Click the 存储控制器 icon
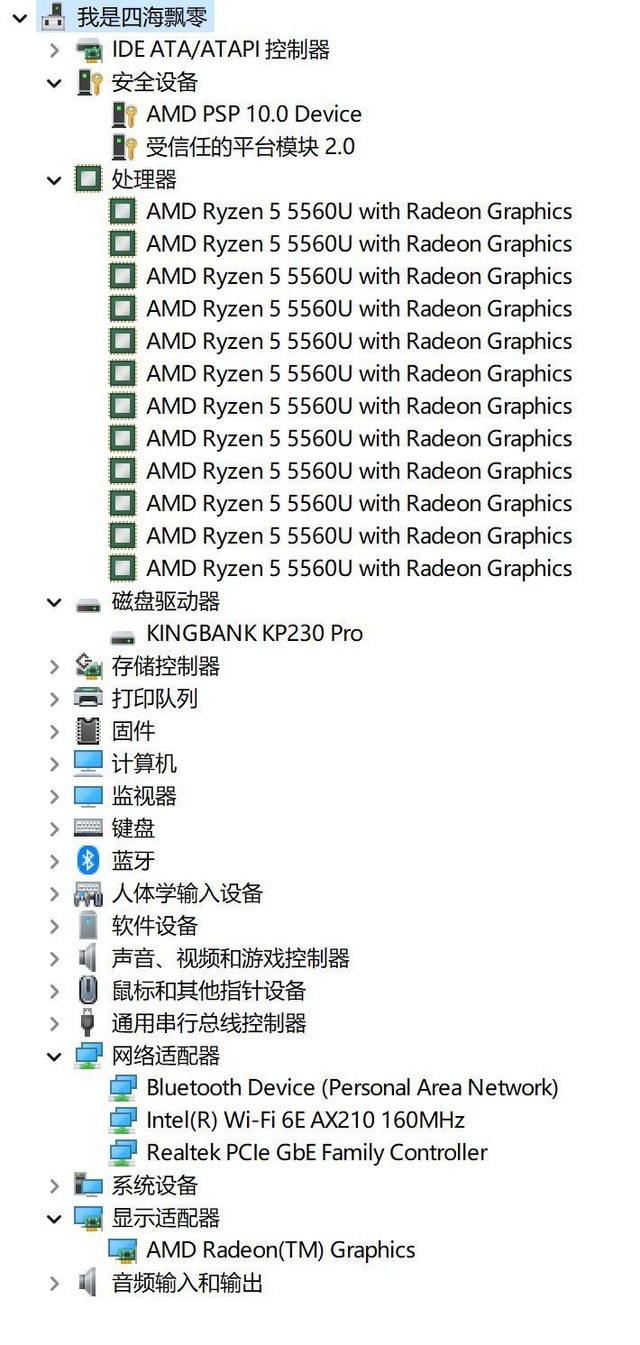Image resolution: width=640 pixels, height=1345 pixels. point(88,666)
